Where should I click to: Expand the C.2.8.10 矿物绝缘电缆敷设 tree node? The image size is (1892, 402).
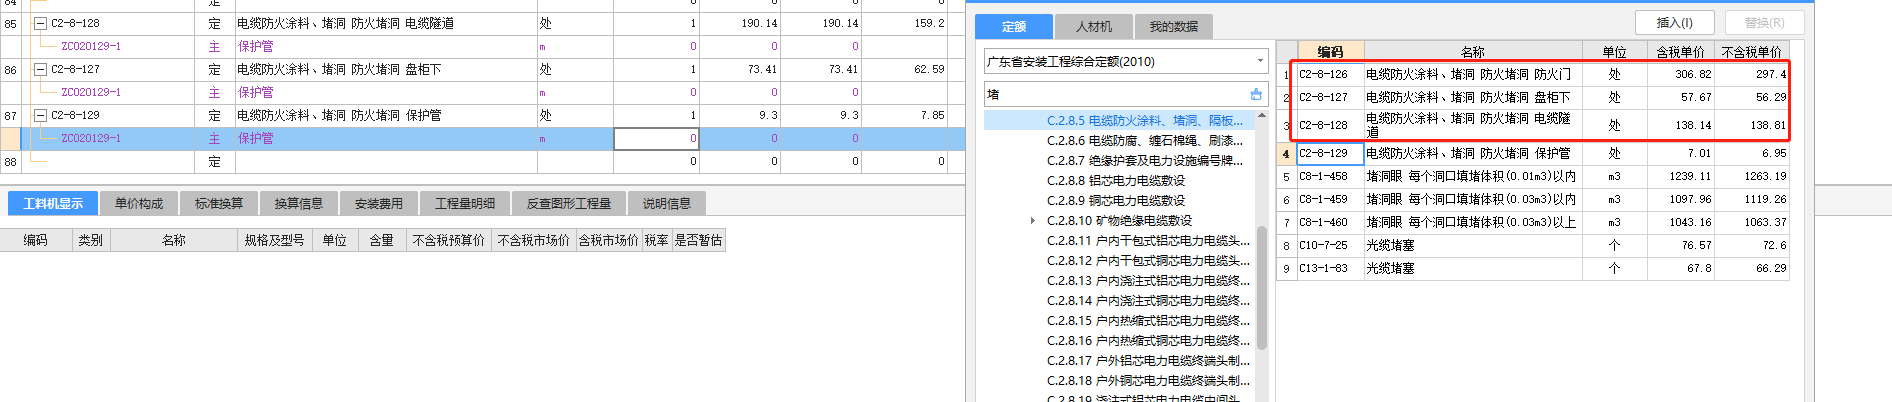tap(1033, 220)
